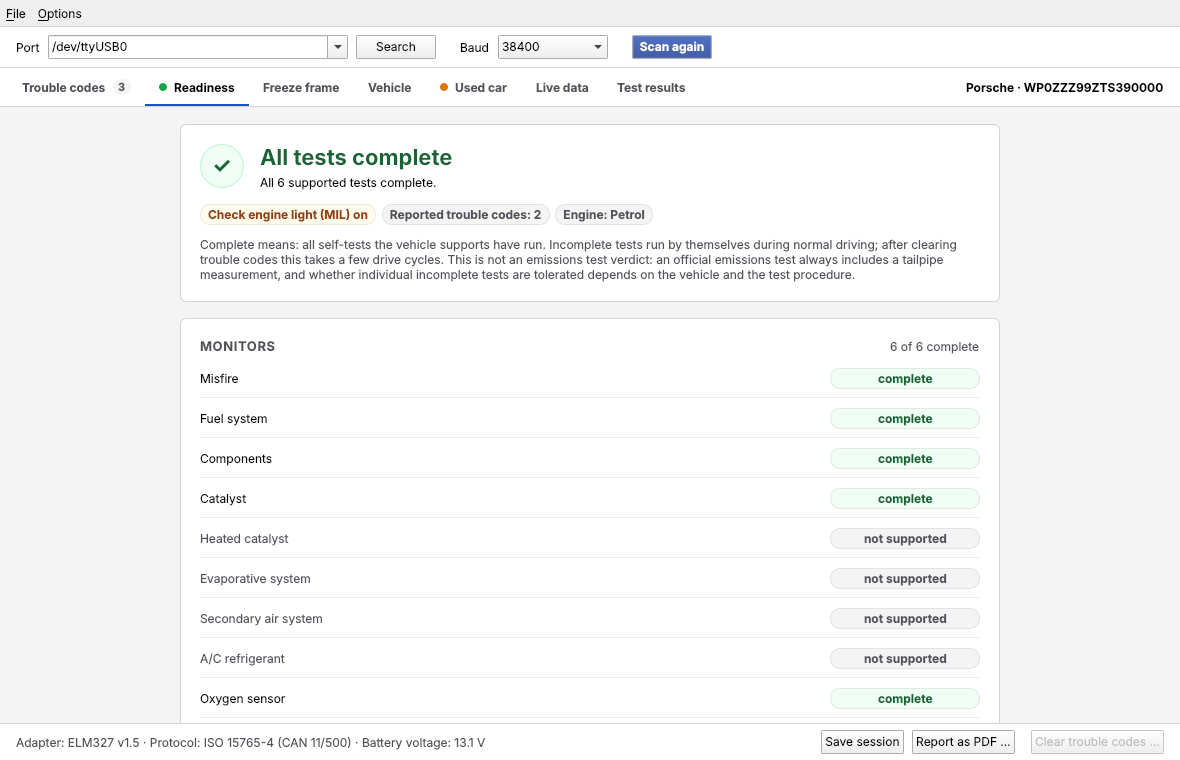The image size is (1180, 760).
Task: Click Report as PDF
Action: (x=963, y=742)
